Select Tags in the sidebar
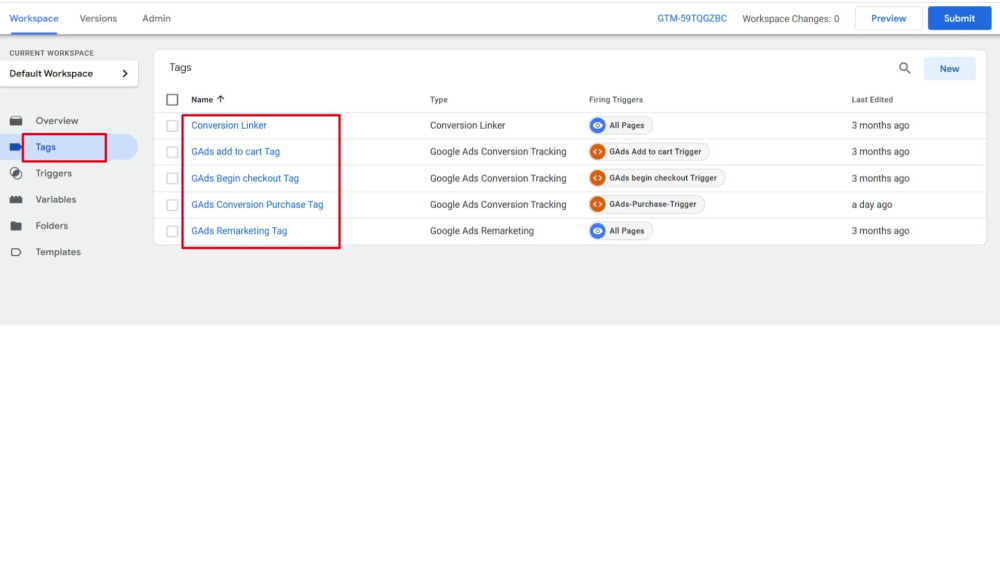The height and width of the screenshot is (563, 1000). click(45, 147)
